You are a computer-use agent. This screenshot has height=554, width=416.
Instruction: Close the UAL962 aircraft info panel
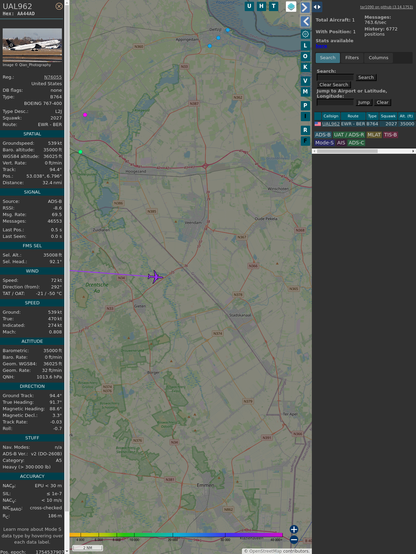(x=59, y=6)
